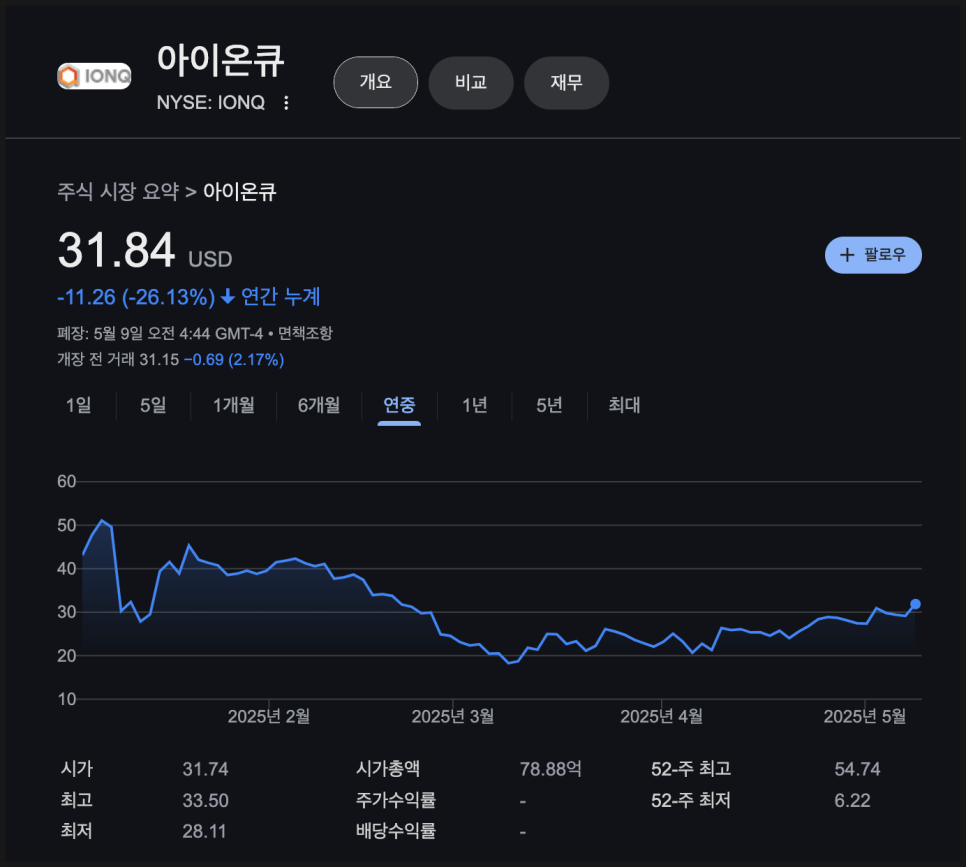Click the 시가총액 value 78.88억
Viewport: 966px width, 867px height.
pos(551,769)
